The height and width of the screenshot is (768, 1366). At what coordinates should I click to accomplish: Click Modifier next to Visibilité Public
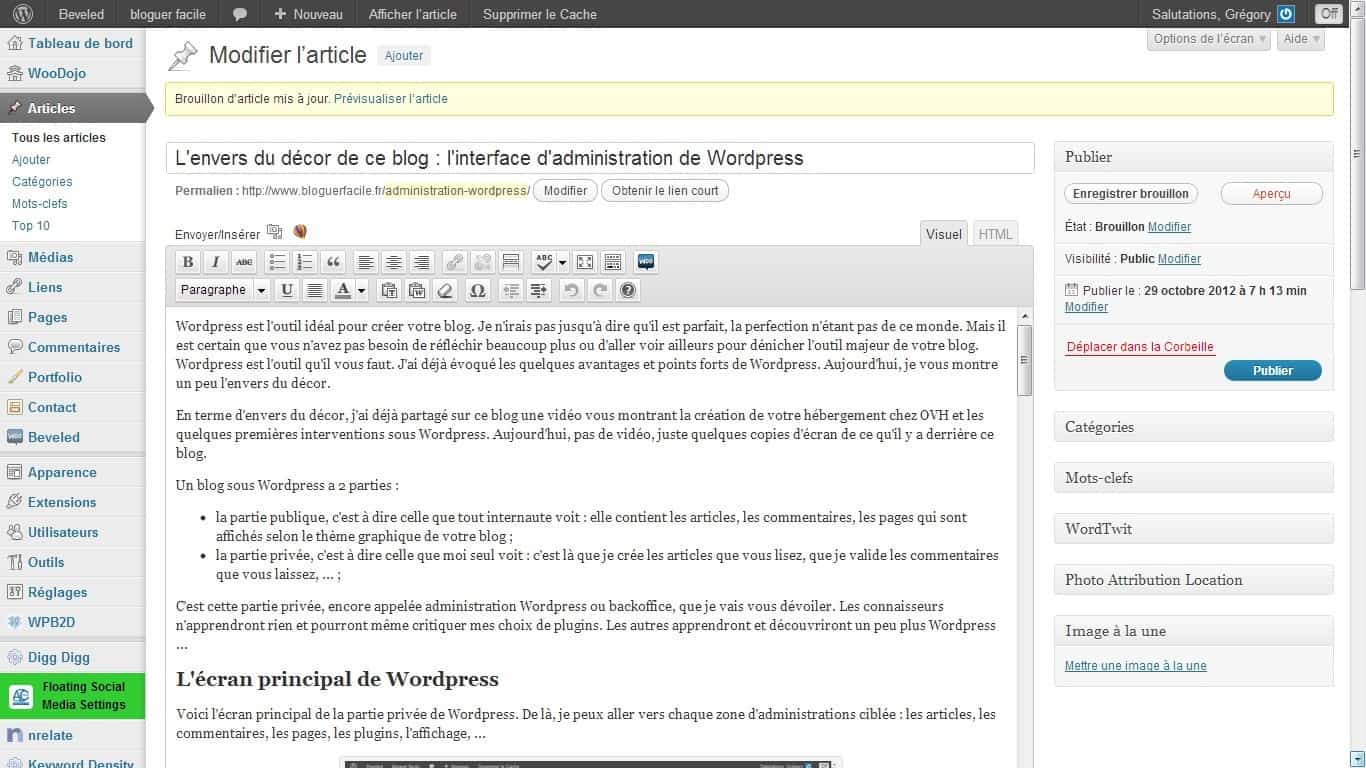coord(1179,258)
